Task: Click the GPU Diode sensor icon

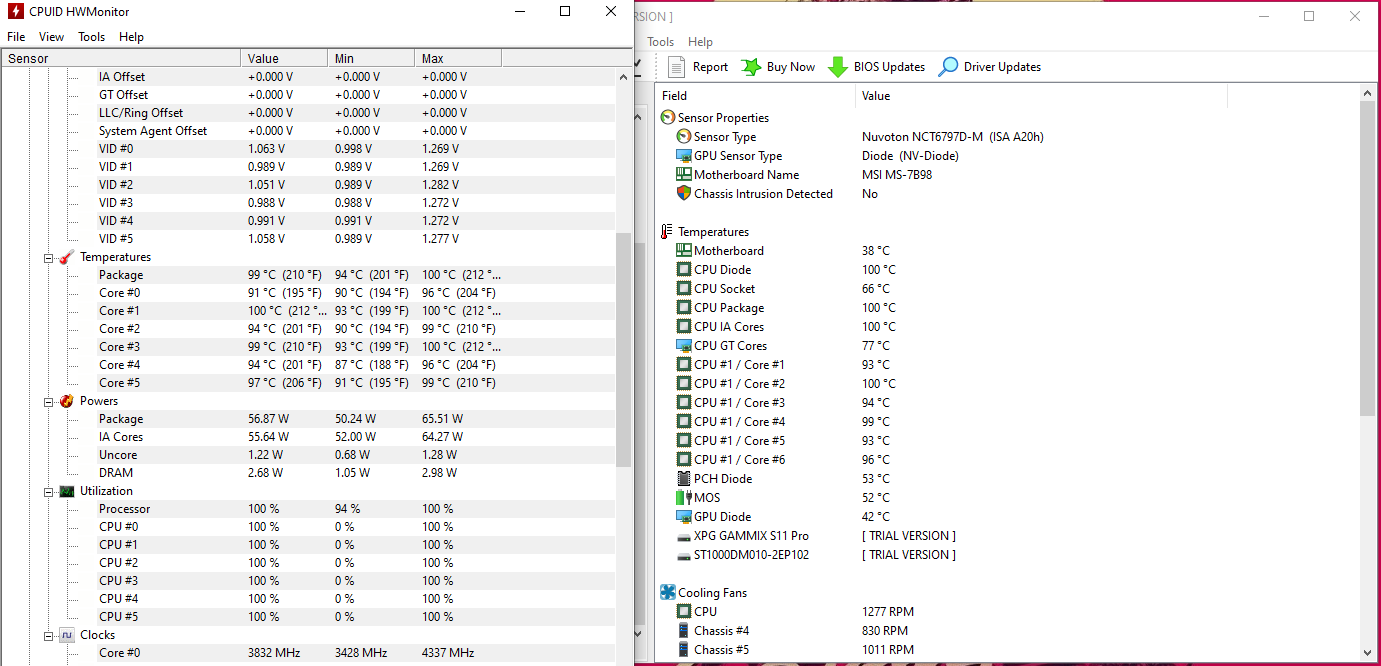Action: click(x=684, y=517)
